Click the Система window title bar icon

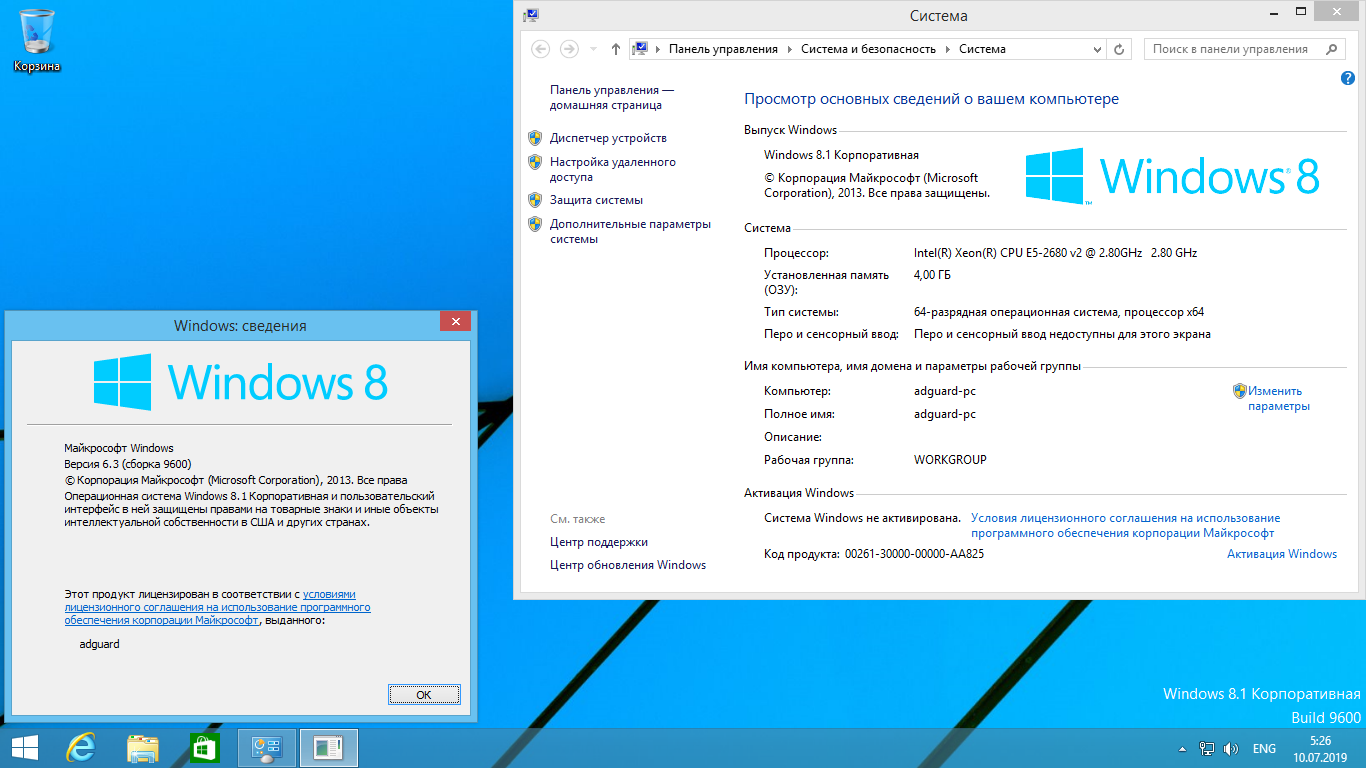coord(531,15)
